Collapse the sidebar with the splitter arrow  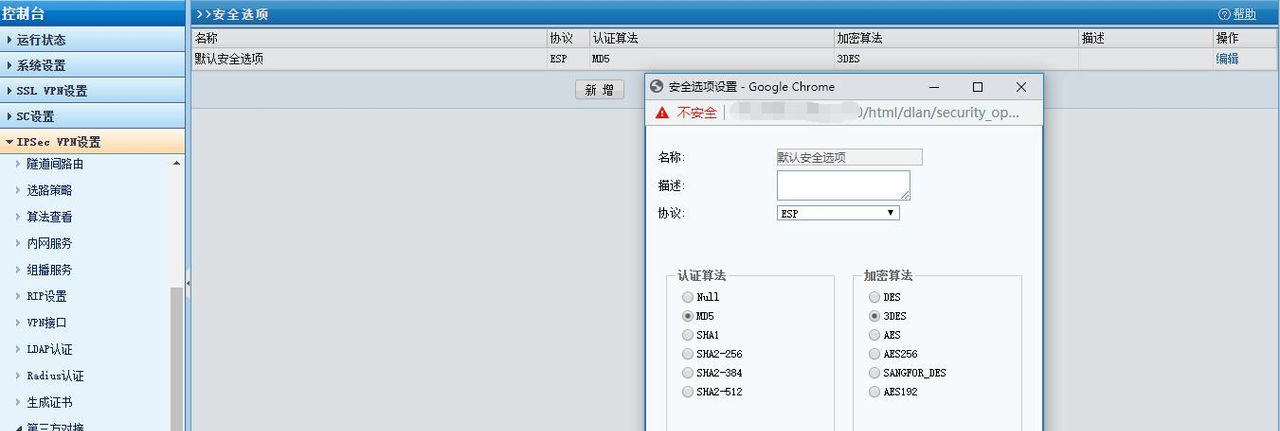[x=188, y=284]
